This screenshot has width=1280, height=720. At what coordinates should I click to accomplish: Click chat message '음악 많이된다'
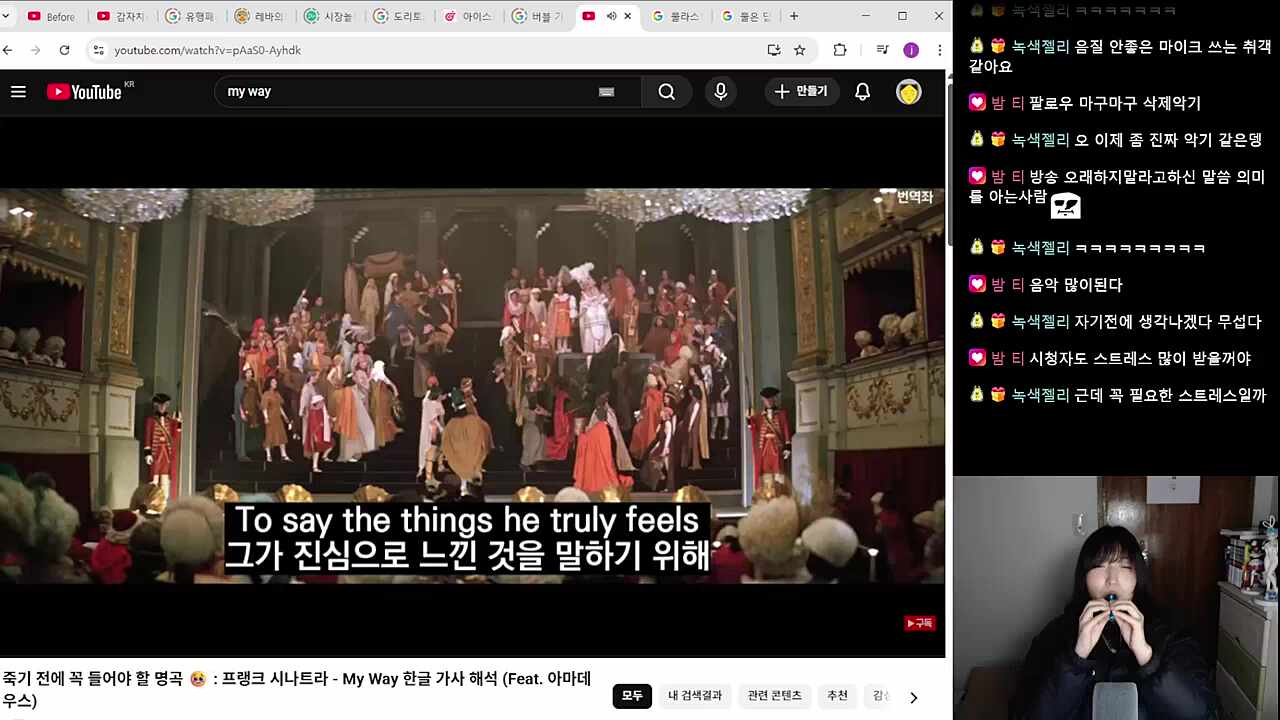click(x=1076, y=285)
